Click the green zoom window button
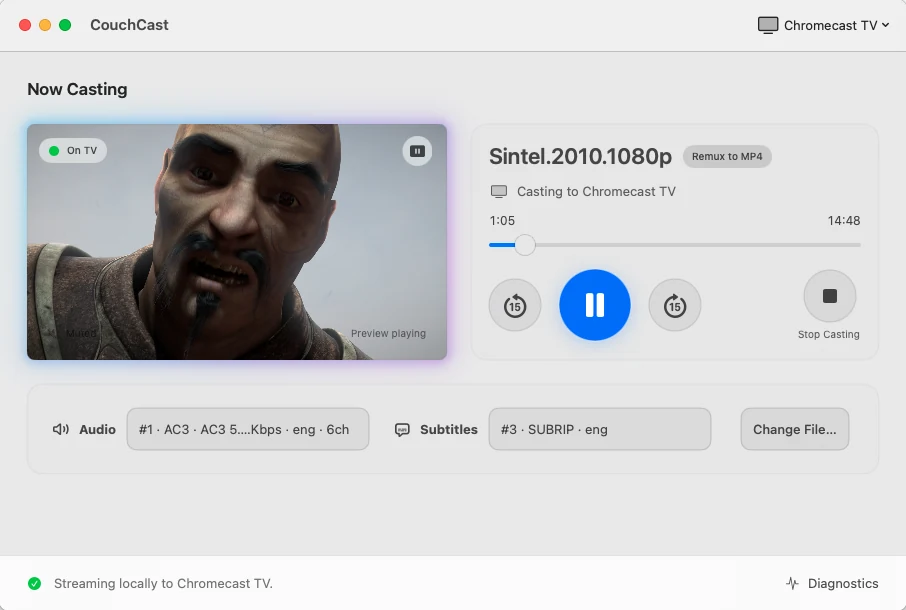Image resolution: width=906 pixels, height=610 pixels. pos(65,25)
